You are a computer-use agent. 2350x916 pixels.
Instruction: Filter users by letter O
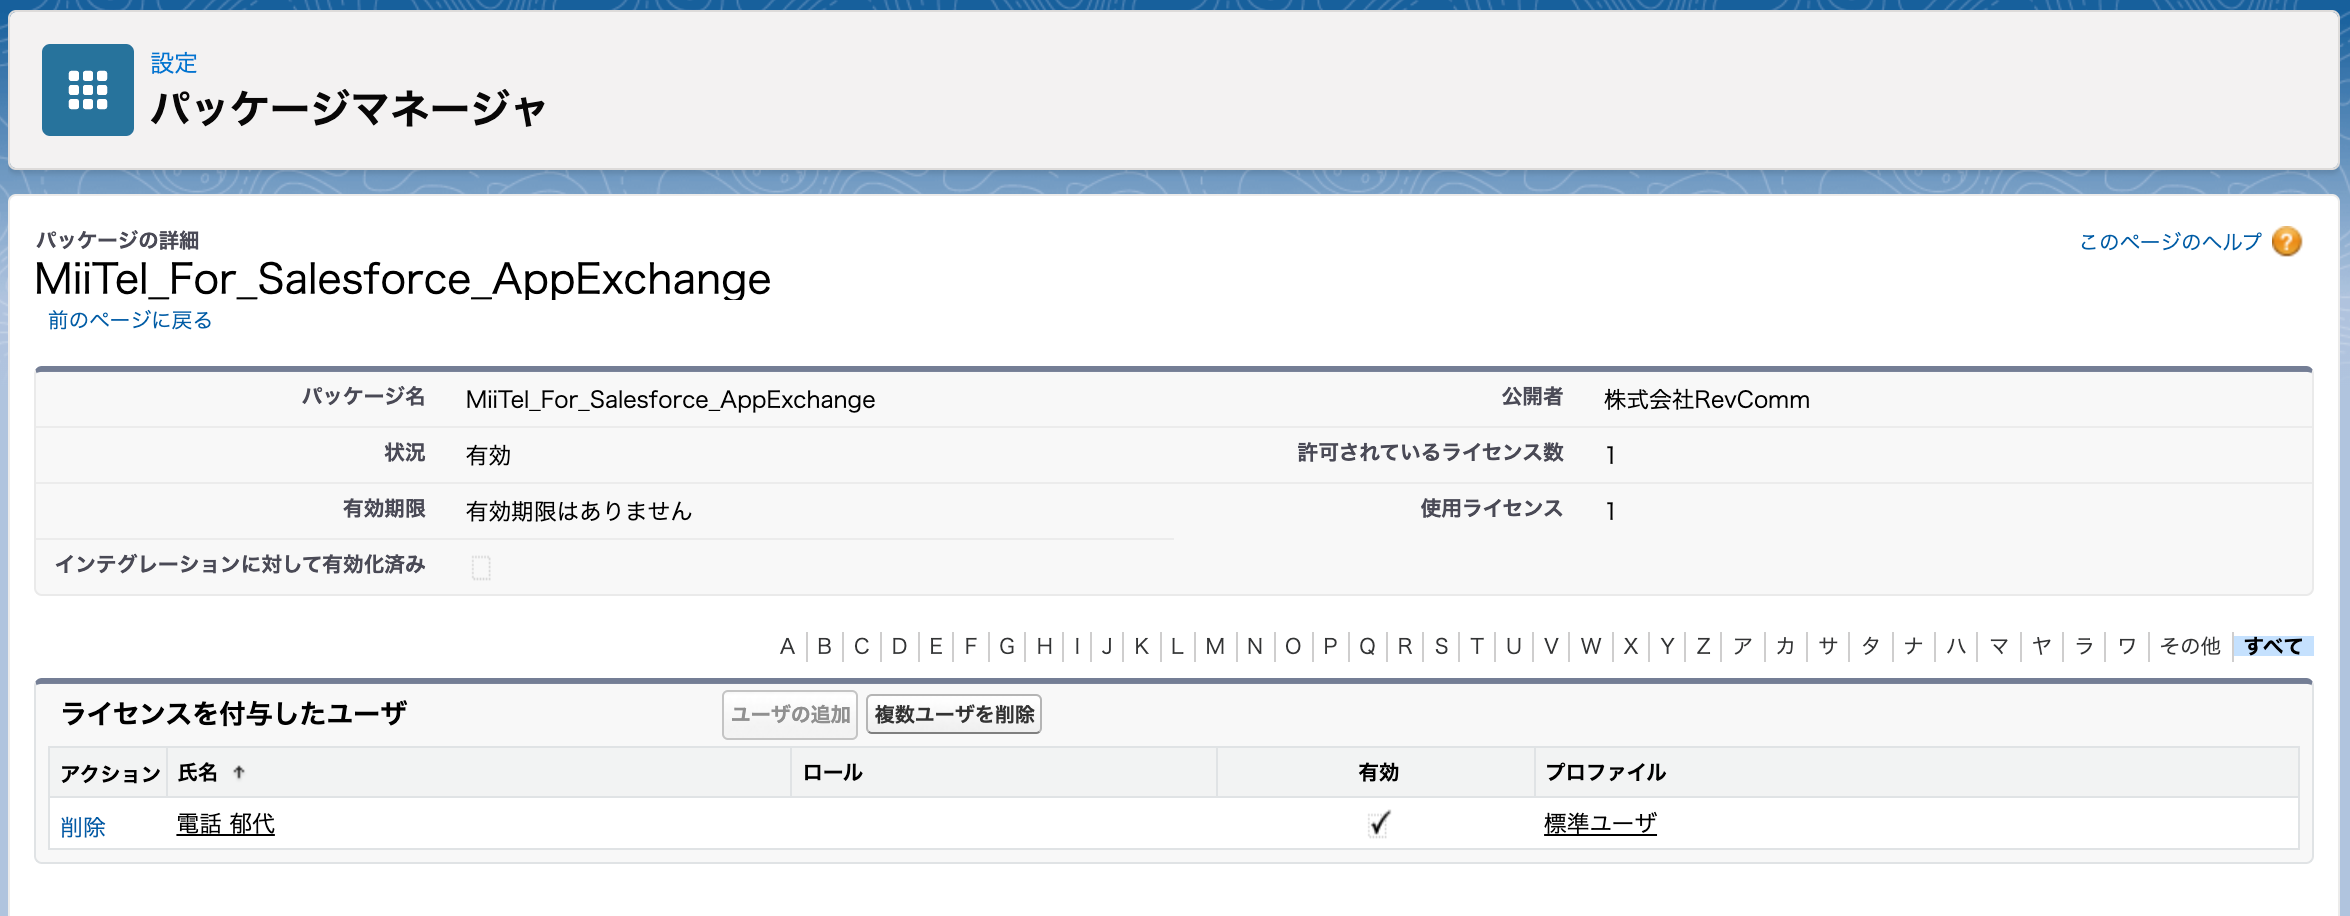(1292, 646)
